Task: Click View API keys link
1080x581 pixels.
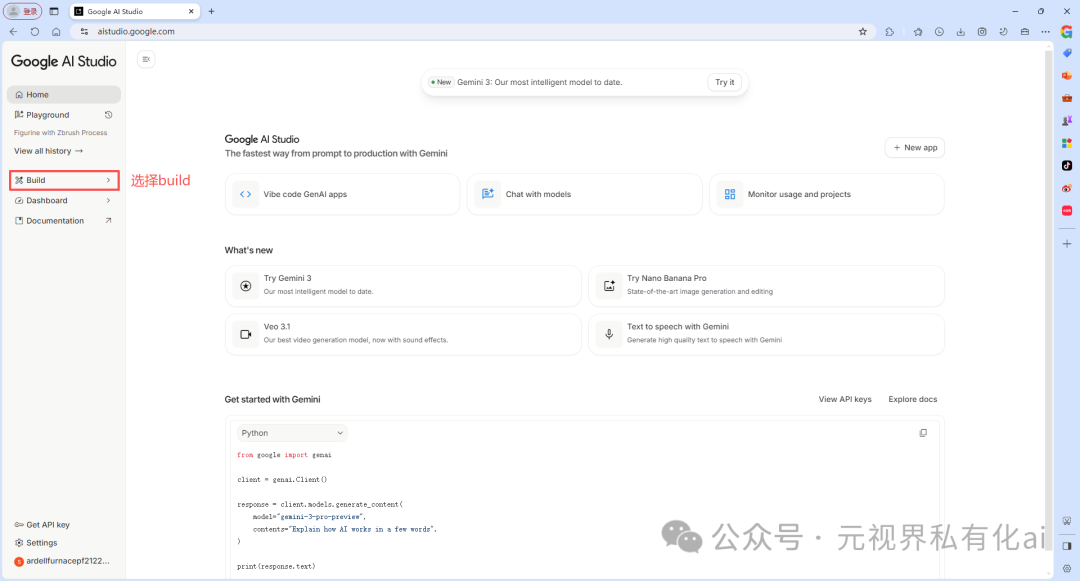Action: click(844, 399)
